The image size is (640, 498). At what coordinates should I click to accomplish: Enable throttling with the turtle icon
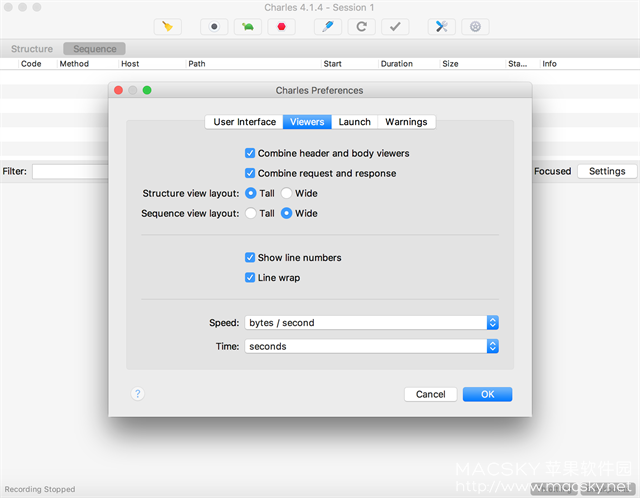pyautogui.click(x=248, y=27)
